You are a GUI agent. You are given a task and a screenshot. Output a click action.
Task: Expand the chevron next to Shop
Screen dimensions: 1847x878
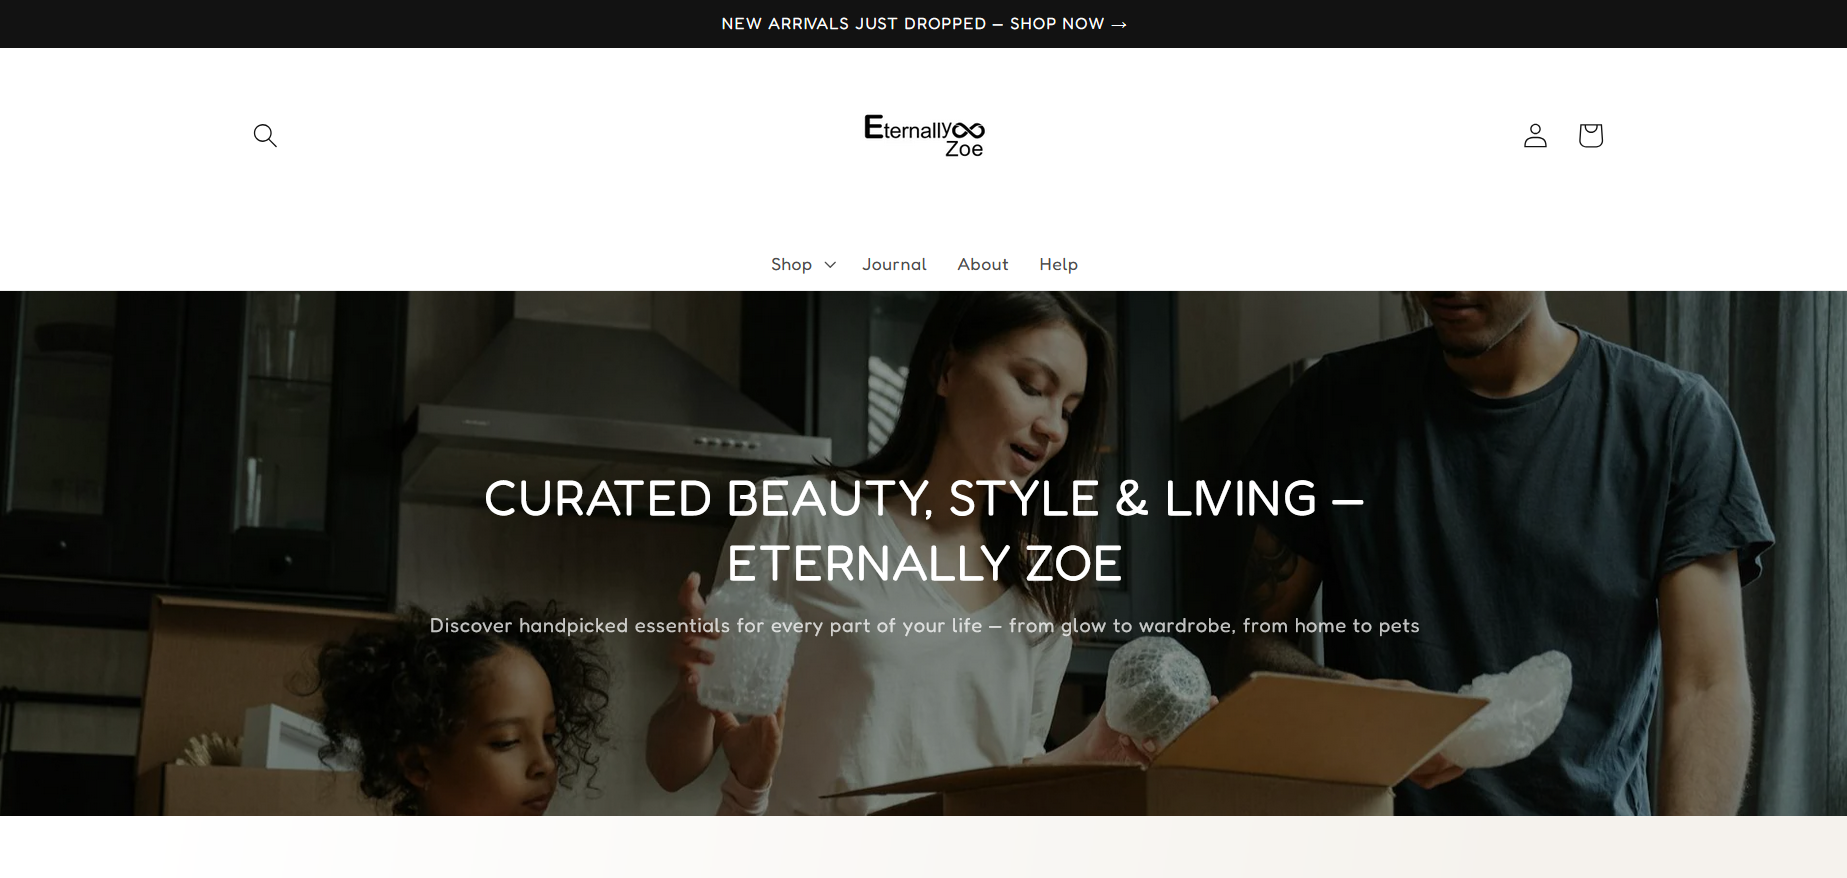[x=830, y=265]
